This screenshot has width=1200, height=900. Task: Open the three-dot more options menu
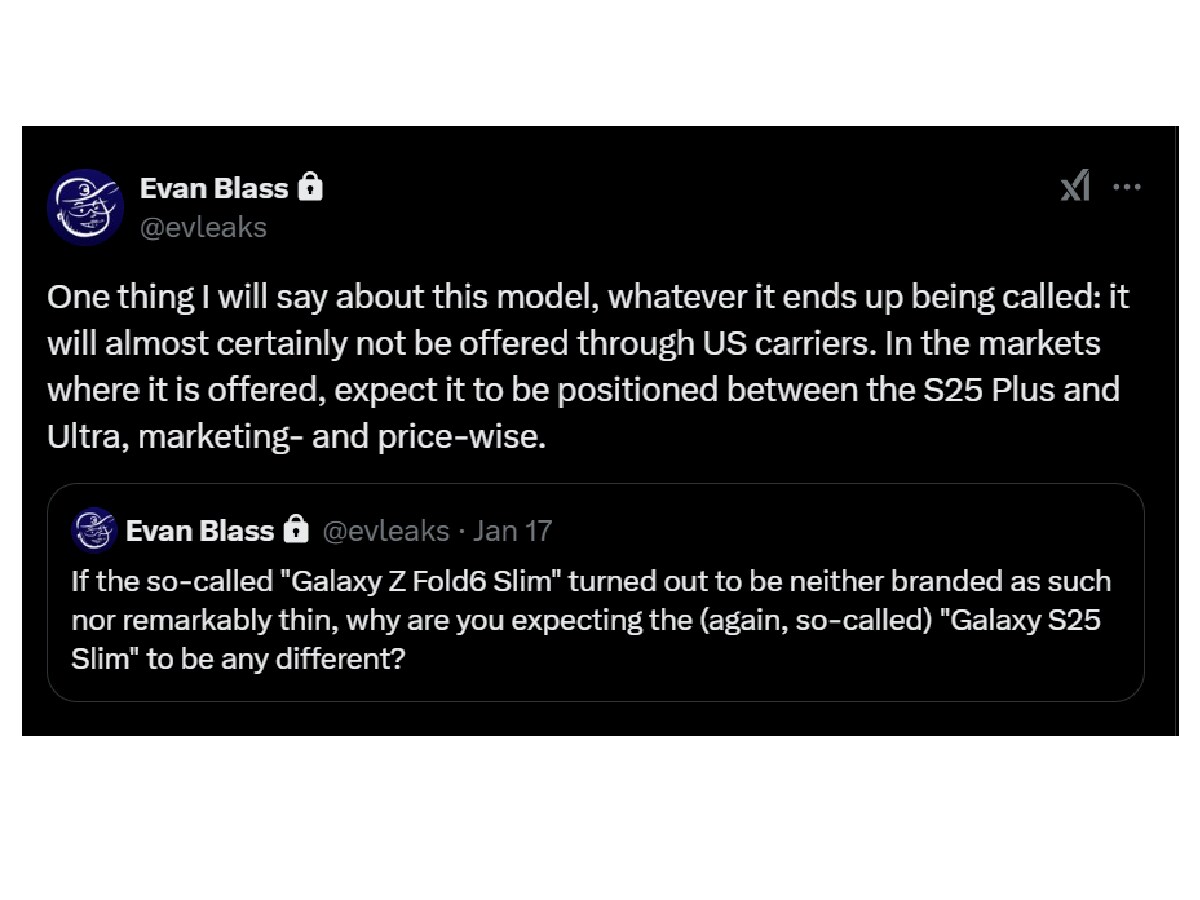coord(1127,186)
